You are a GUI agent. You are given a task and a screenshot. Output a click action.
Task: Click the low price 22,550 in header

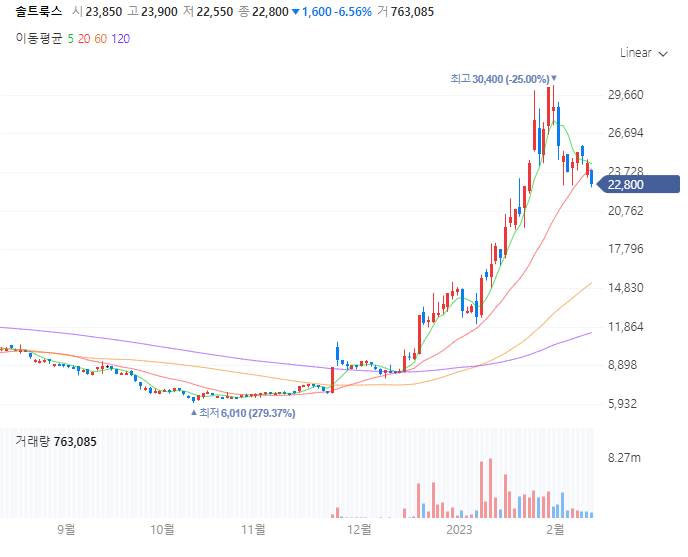pos(215,12)
